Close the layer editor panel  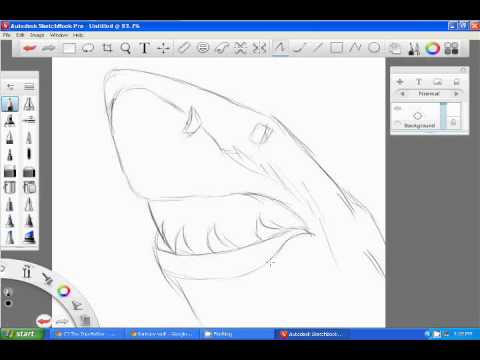click(x=463, y=70)
